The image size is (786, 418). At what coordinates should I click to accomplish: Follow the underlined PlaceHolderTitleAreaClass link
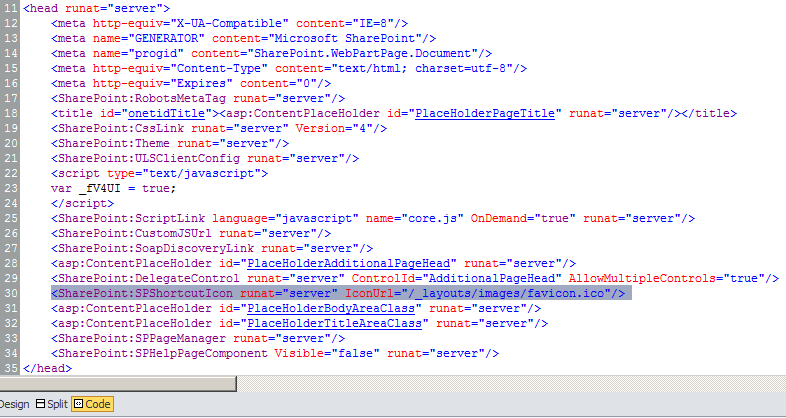334,323
